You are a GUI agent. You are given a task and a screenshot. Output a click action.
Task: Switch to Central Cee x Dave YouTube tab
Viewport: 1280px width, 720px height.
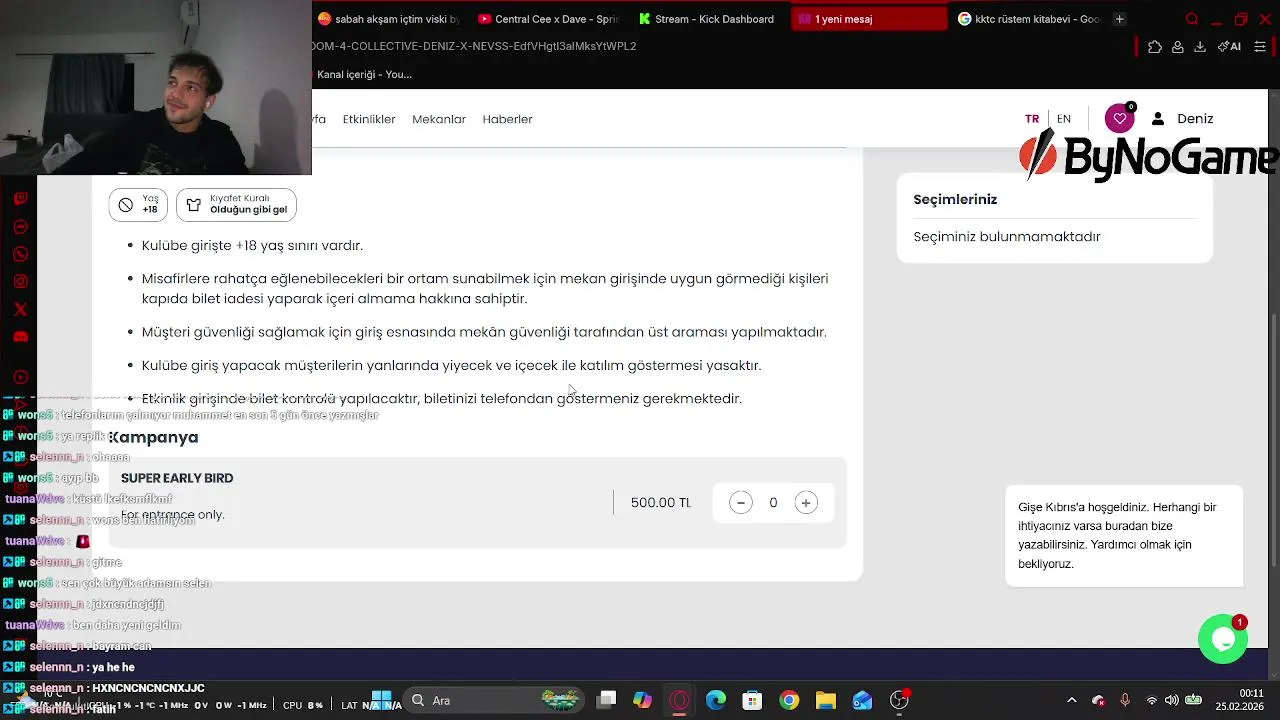coord(548,19)
